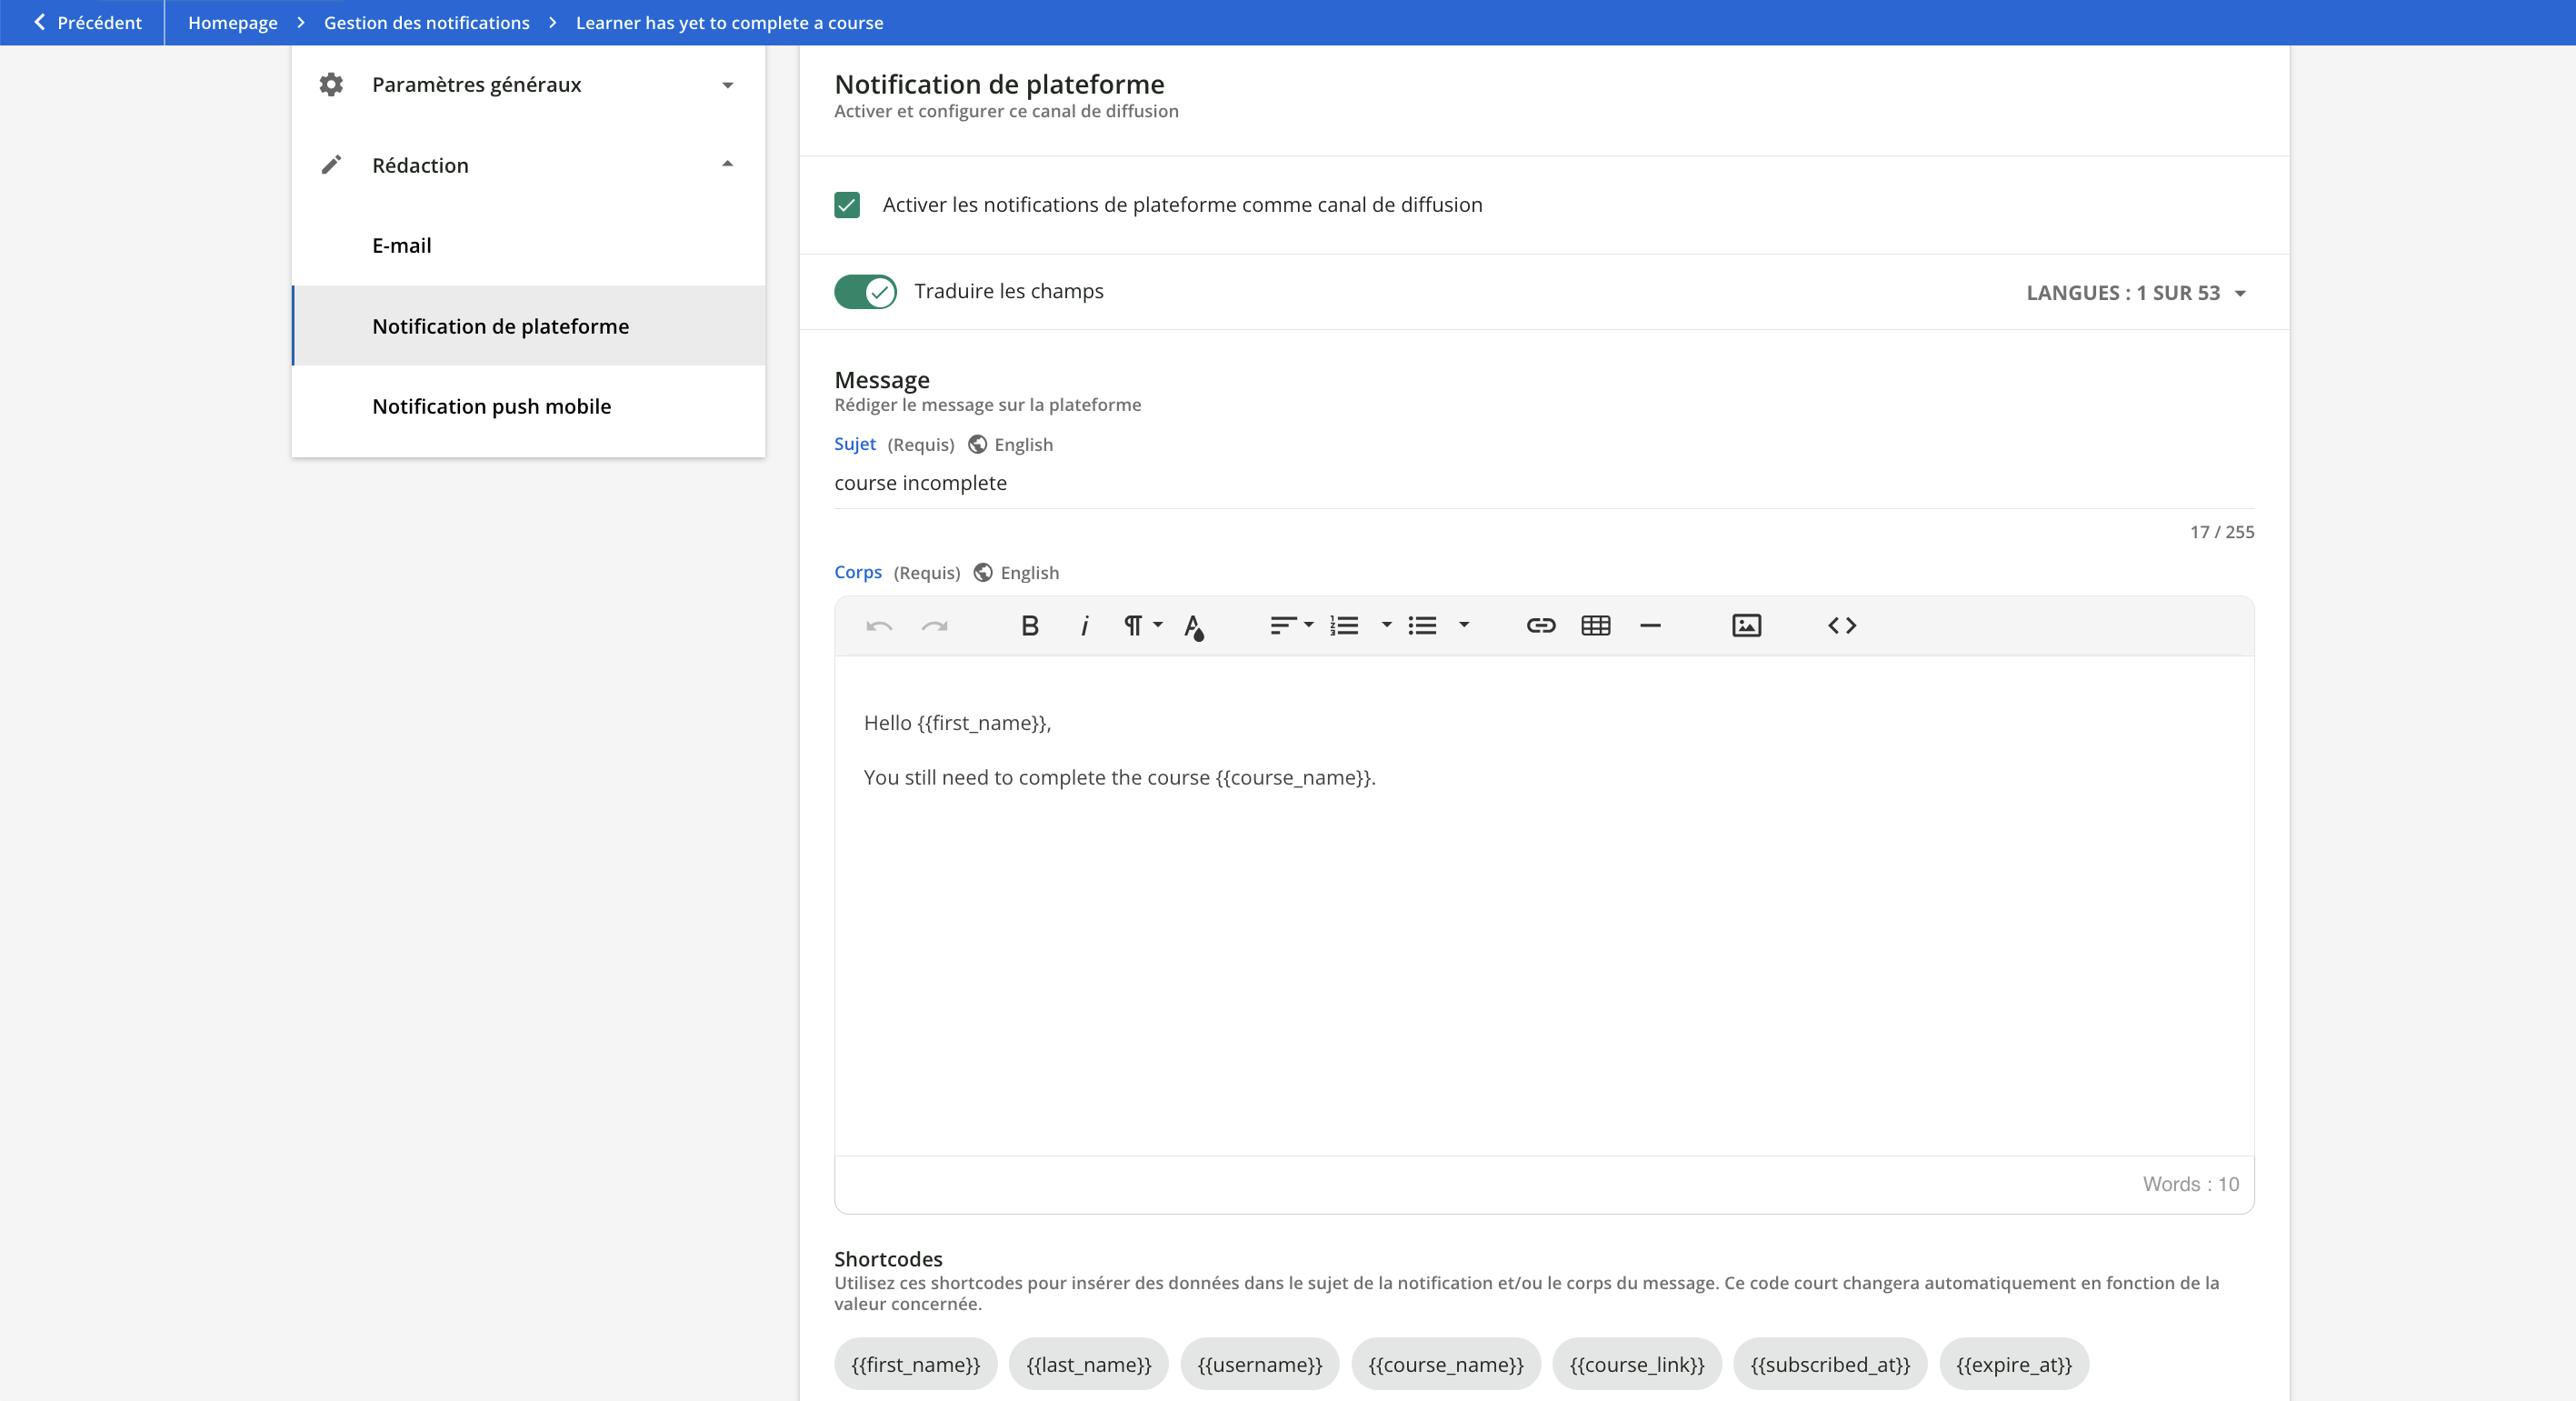2576x1401 pixels.
Task: Insert the {{last_name}} shortcode
Action: (1088, 1364)
